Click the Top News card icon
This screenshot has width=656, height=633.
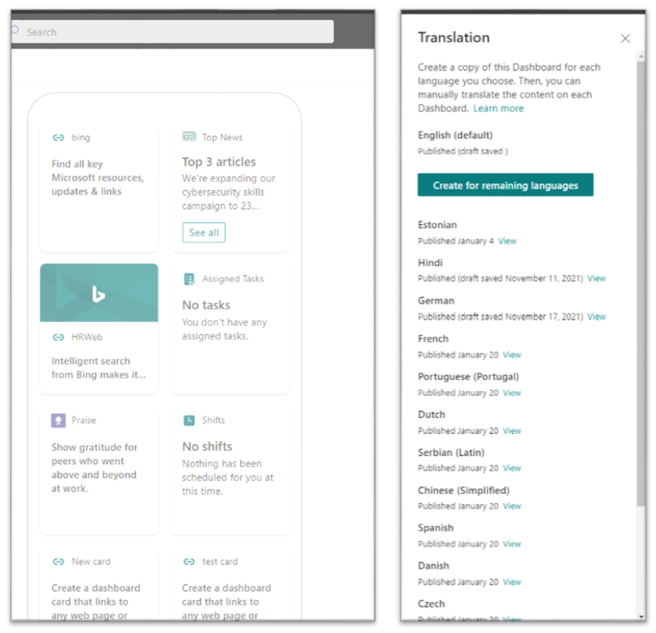coord(189,136)
